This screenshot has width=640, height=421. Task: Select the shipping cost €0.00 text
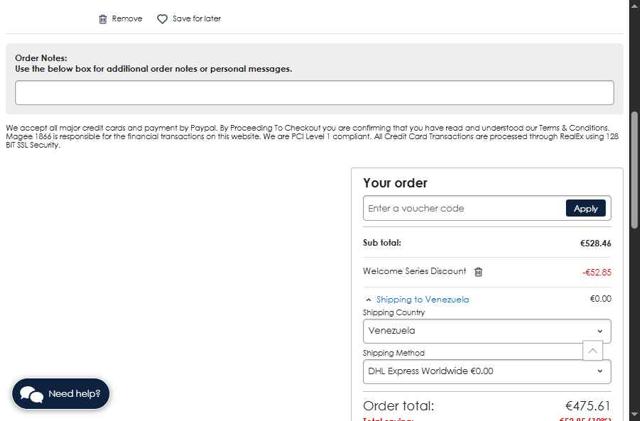pos(600,299)
